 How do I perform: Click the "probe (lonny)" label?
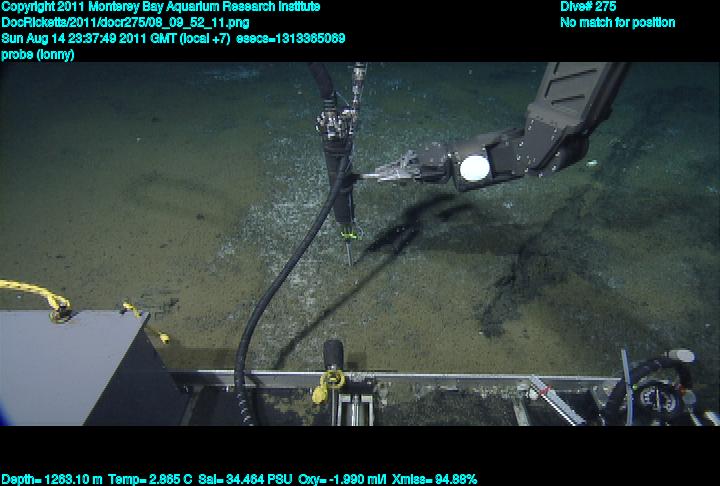coord(38,55)
